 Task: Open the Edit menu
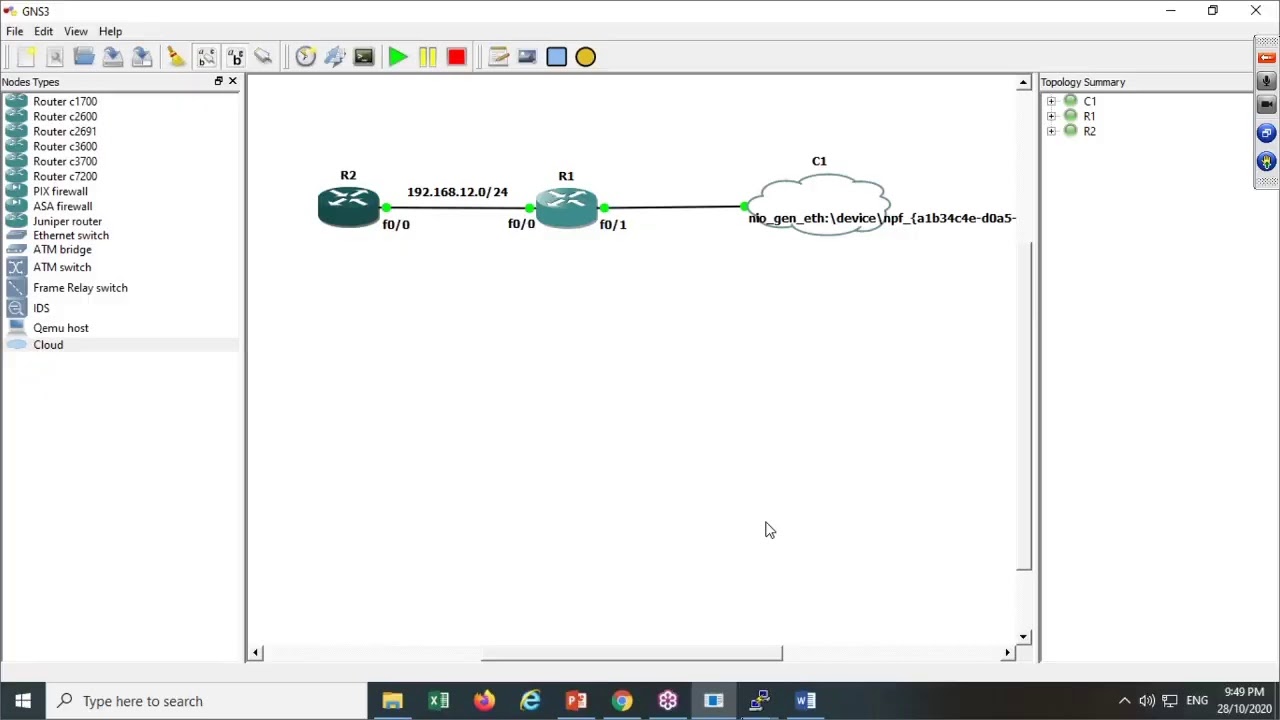[x=43, y=31]
